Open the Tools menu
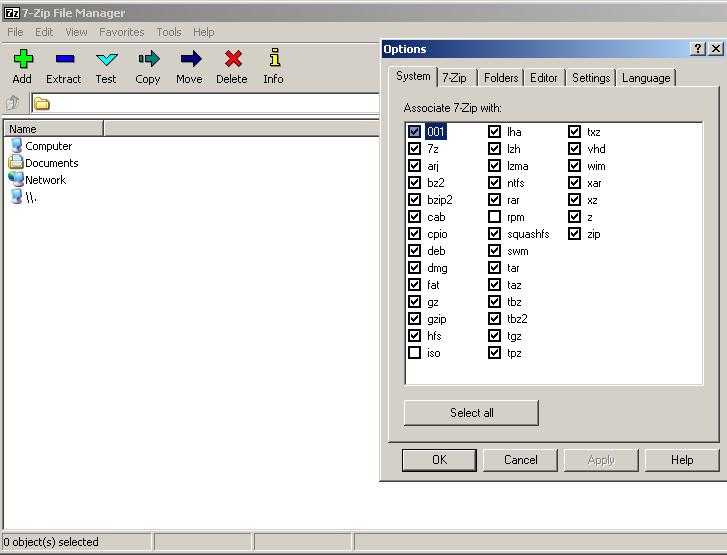Viewport: 727px width, 555px height. point(169,32)
